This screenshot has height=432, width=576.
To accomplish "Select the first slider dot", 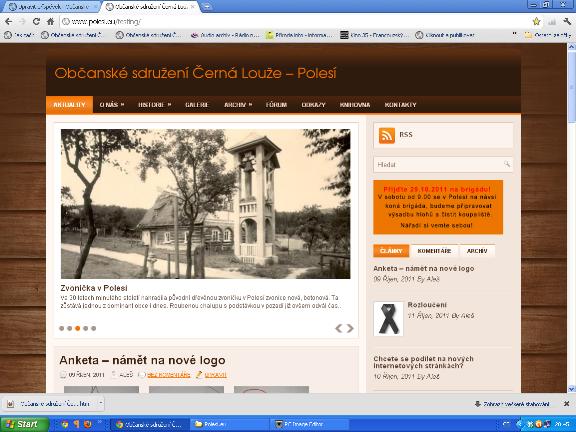I will [61, 328].
